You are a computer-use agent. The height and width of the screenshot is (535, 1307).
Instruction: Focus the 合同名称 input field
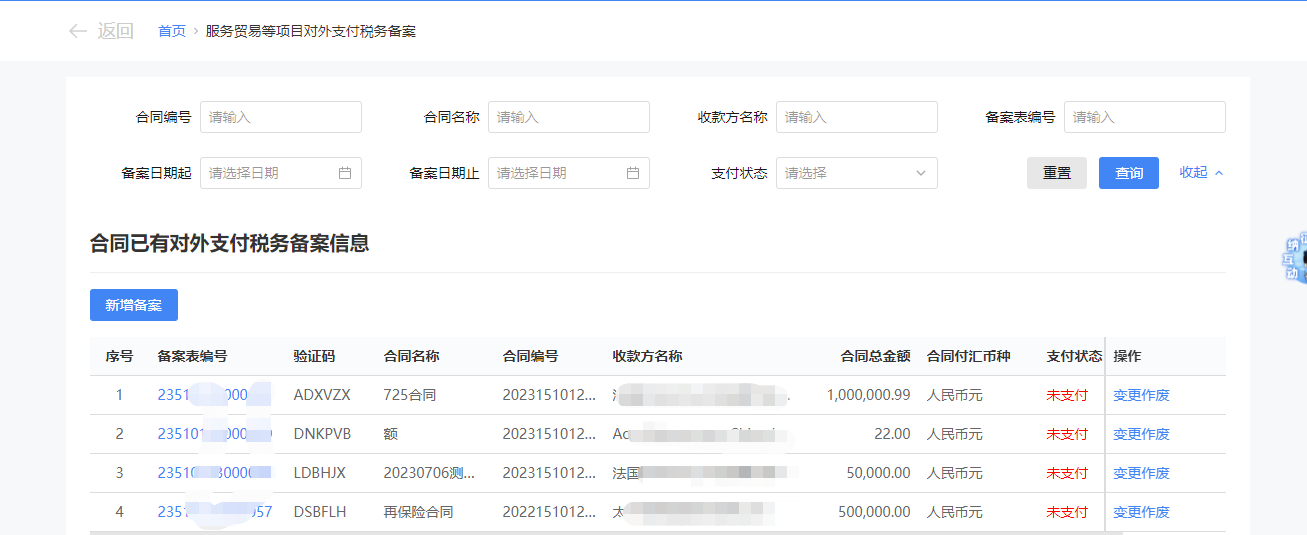click(569, 117)
